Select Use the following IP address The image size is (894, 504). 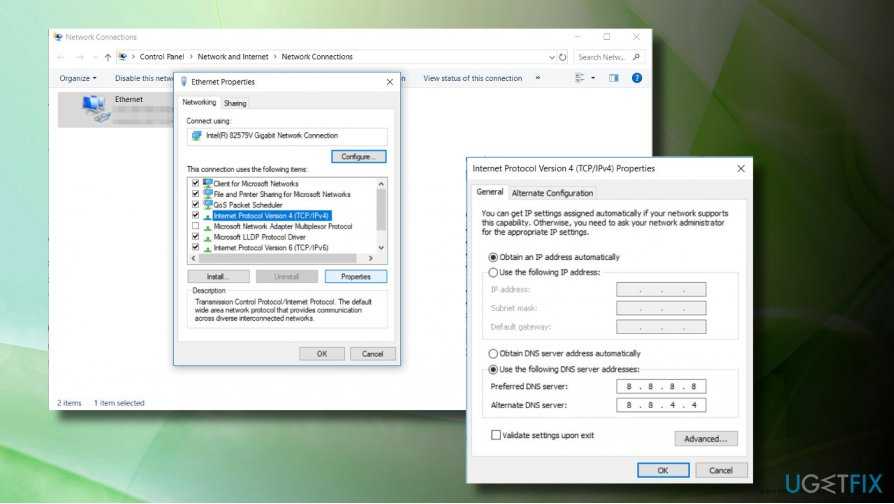pos(493,273)
